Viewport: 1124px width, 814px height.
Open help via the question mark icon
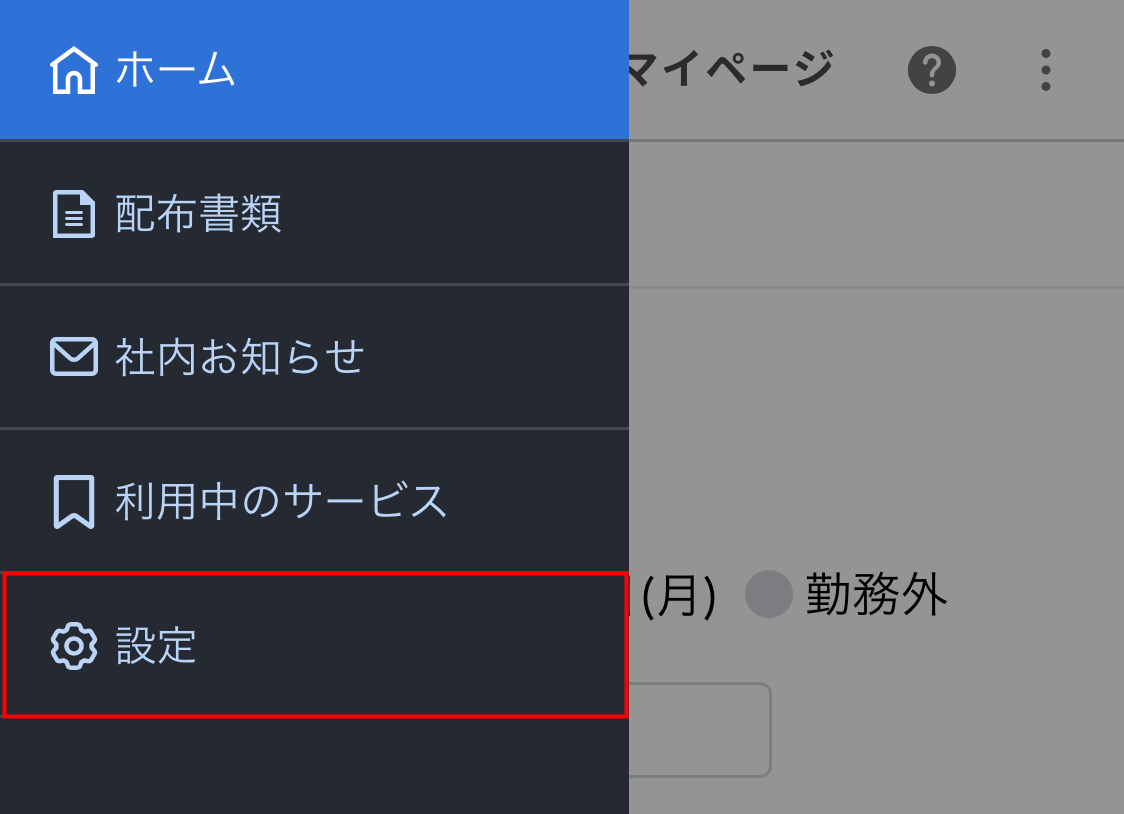pos(931,70)
